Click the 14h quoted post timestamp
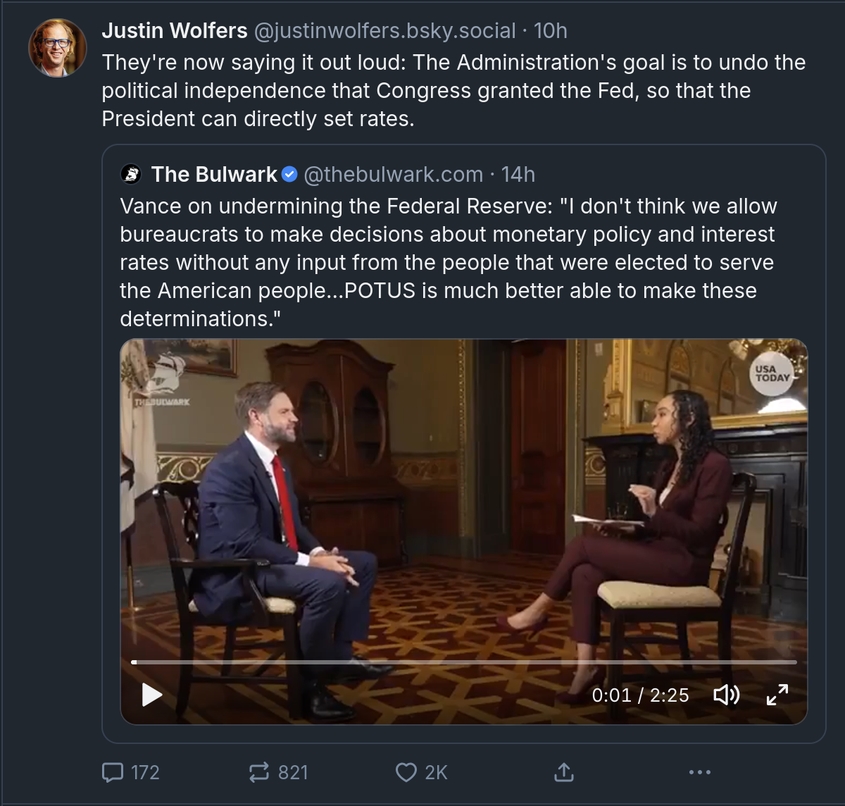This screenshot has width=845, height=806. [518, 175]
